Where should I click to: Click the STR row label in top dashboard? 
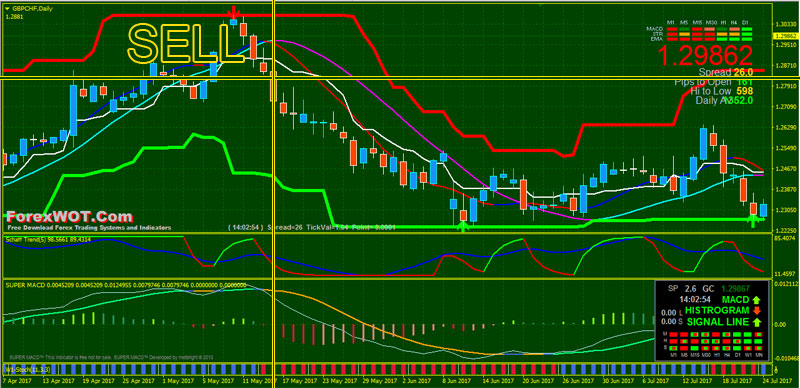pyautogui.click(x=657, y=34)
